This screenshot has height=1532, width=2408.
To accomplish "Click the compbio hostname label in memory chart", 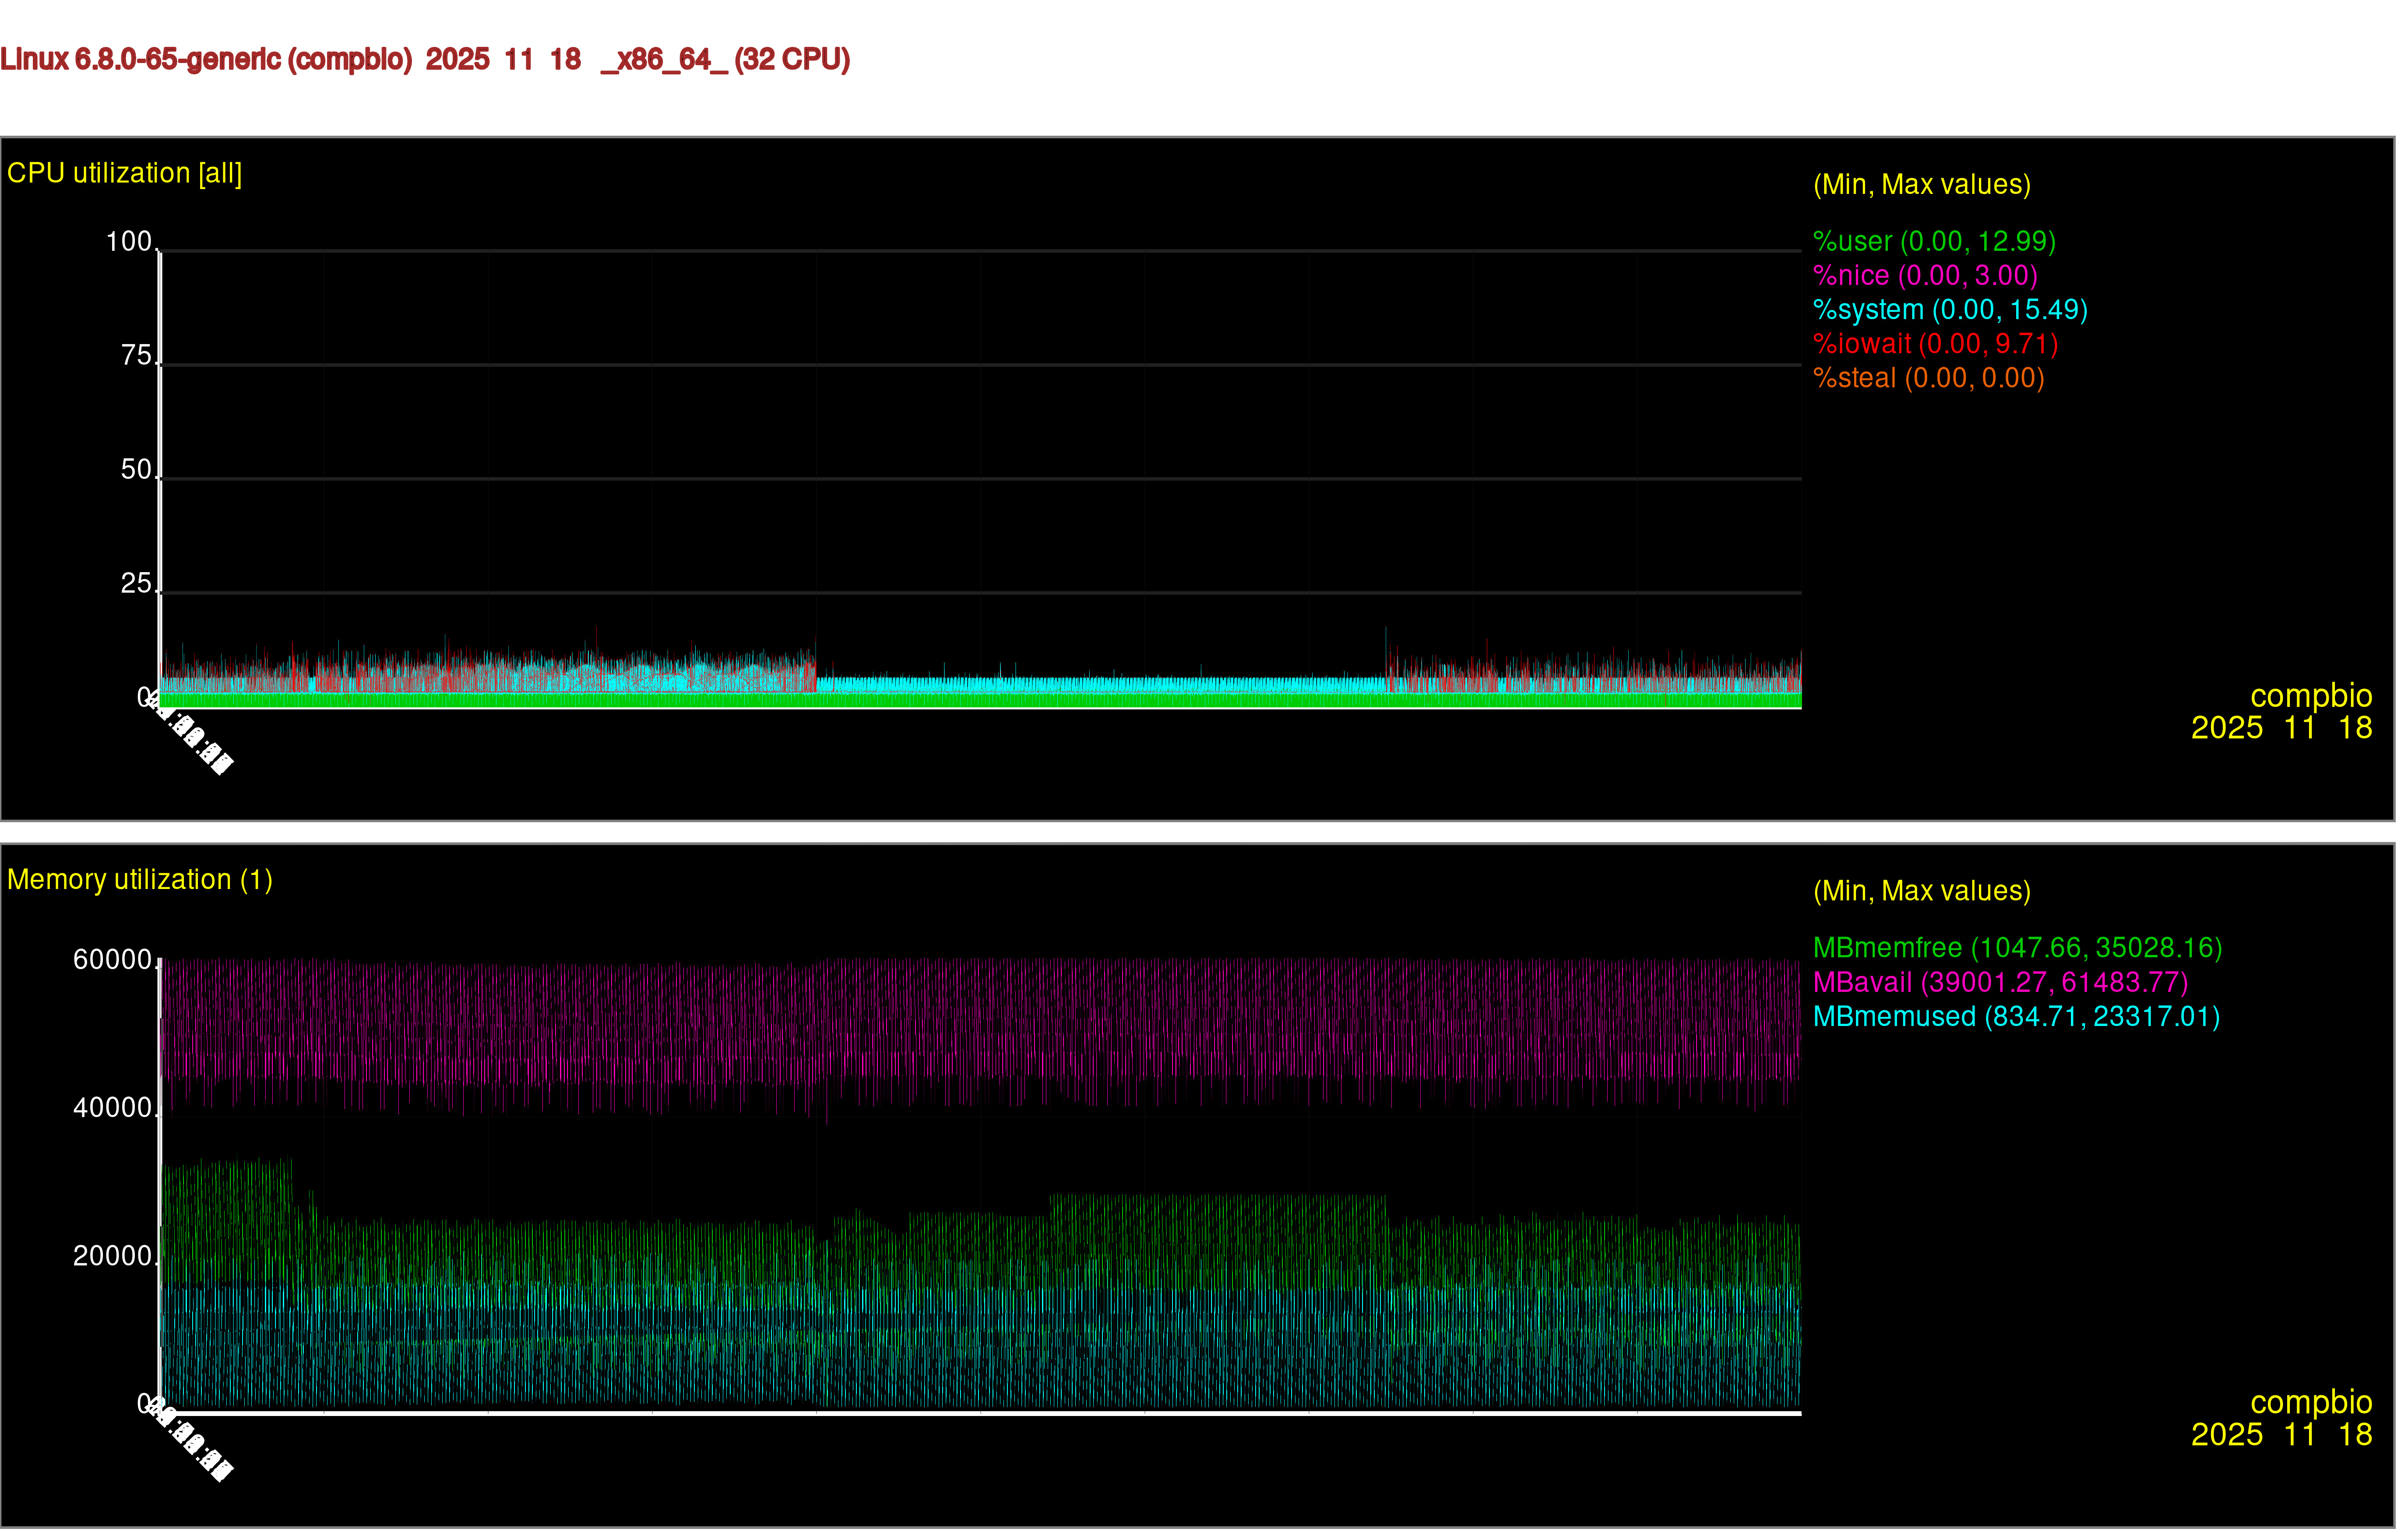I will coord(2310,1402).
